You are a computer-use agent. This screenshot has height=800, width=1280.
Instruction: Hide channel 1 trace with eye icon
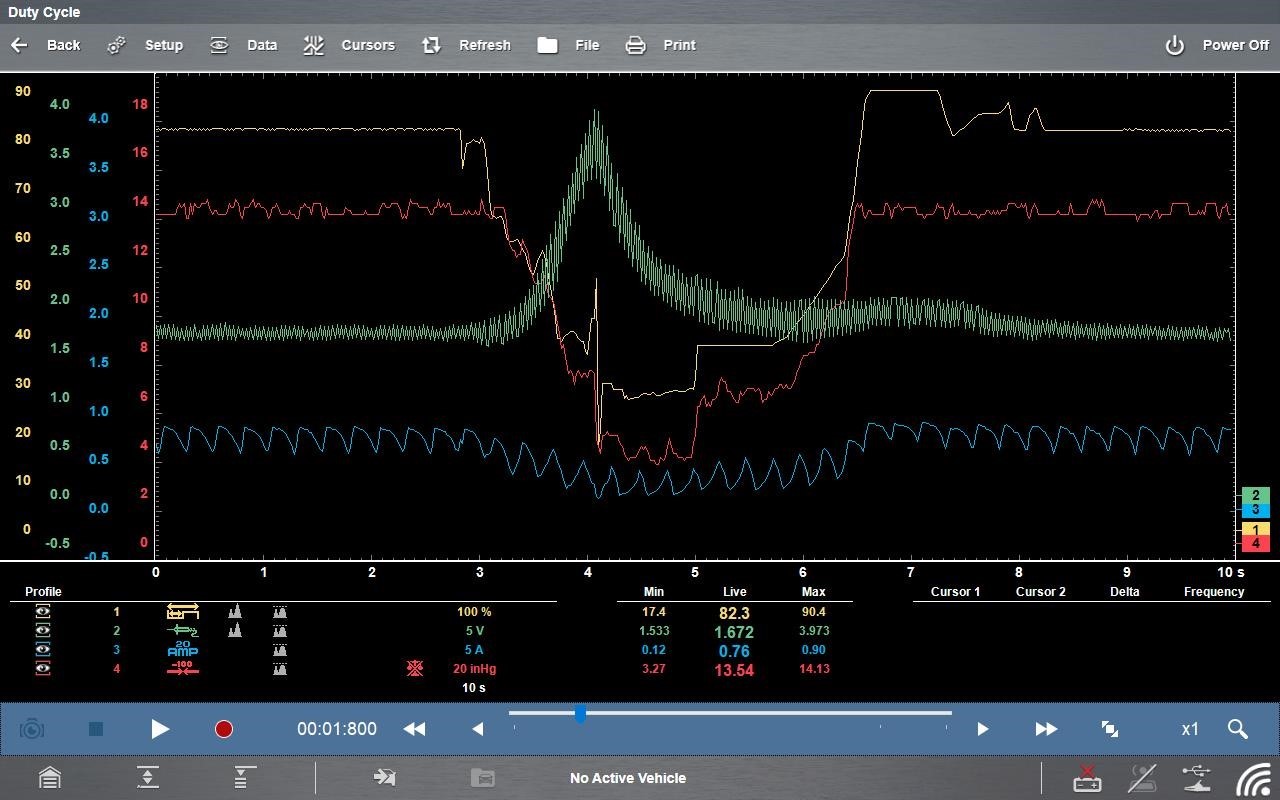coord(43,612)
